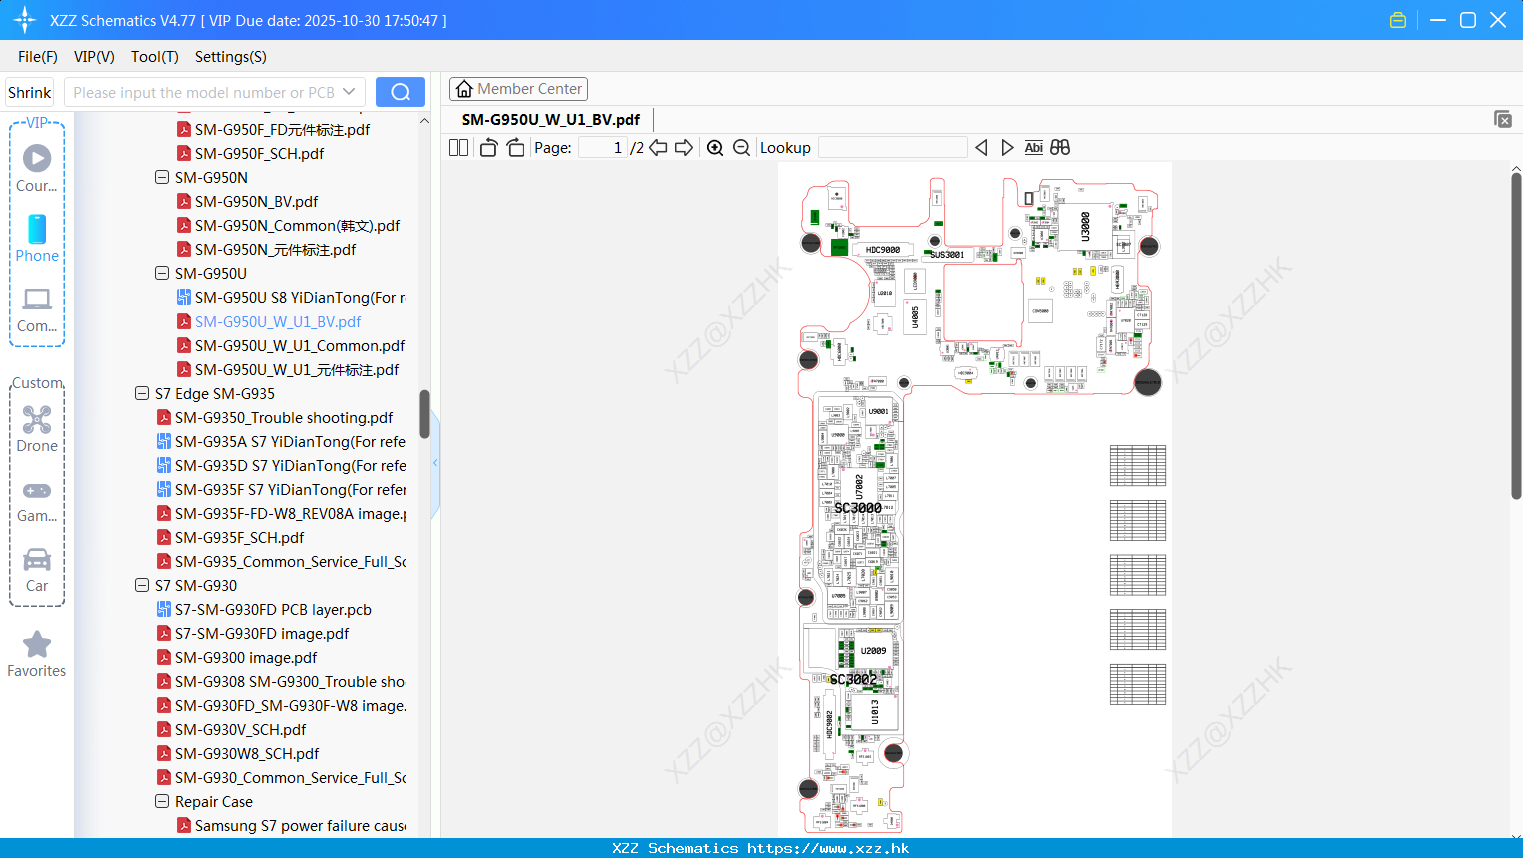Screen dimensions: 1523x858
Task: Open VIP(V) menu
Action: pos(94,57)
